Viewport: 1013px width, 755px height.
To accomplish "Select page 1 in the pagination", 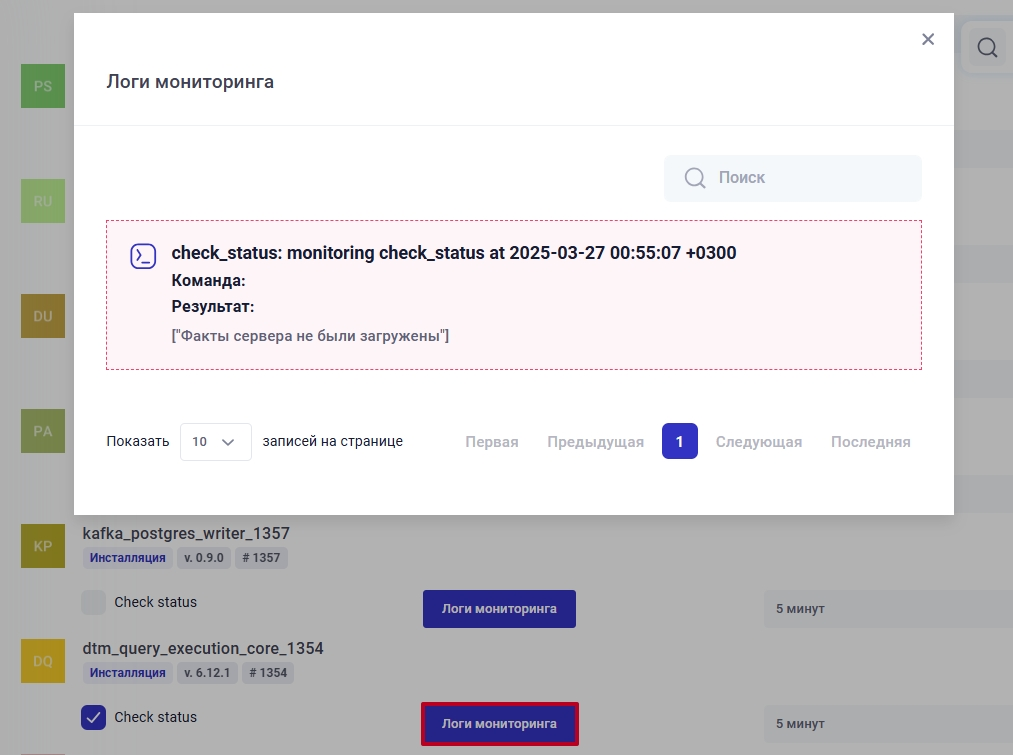I will pyautogui.click(x=680, y=441).
